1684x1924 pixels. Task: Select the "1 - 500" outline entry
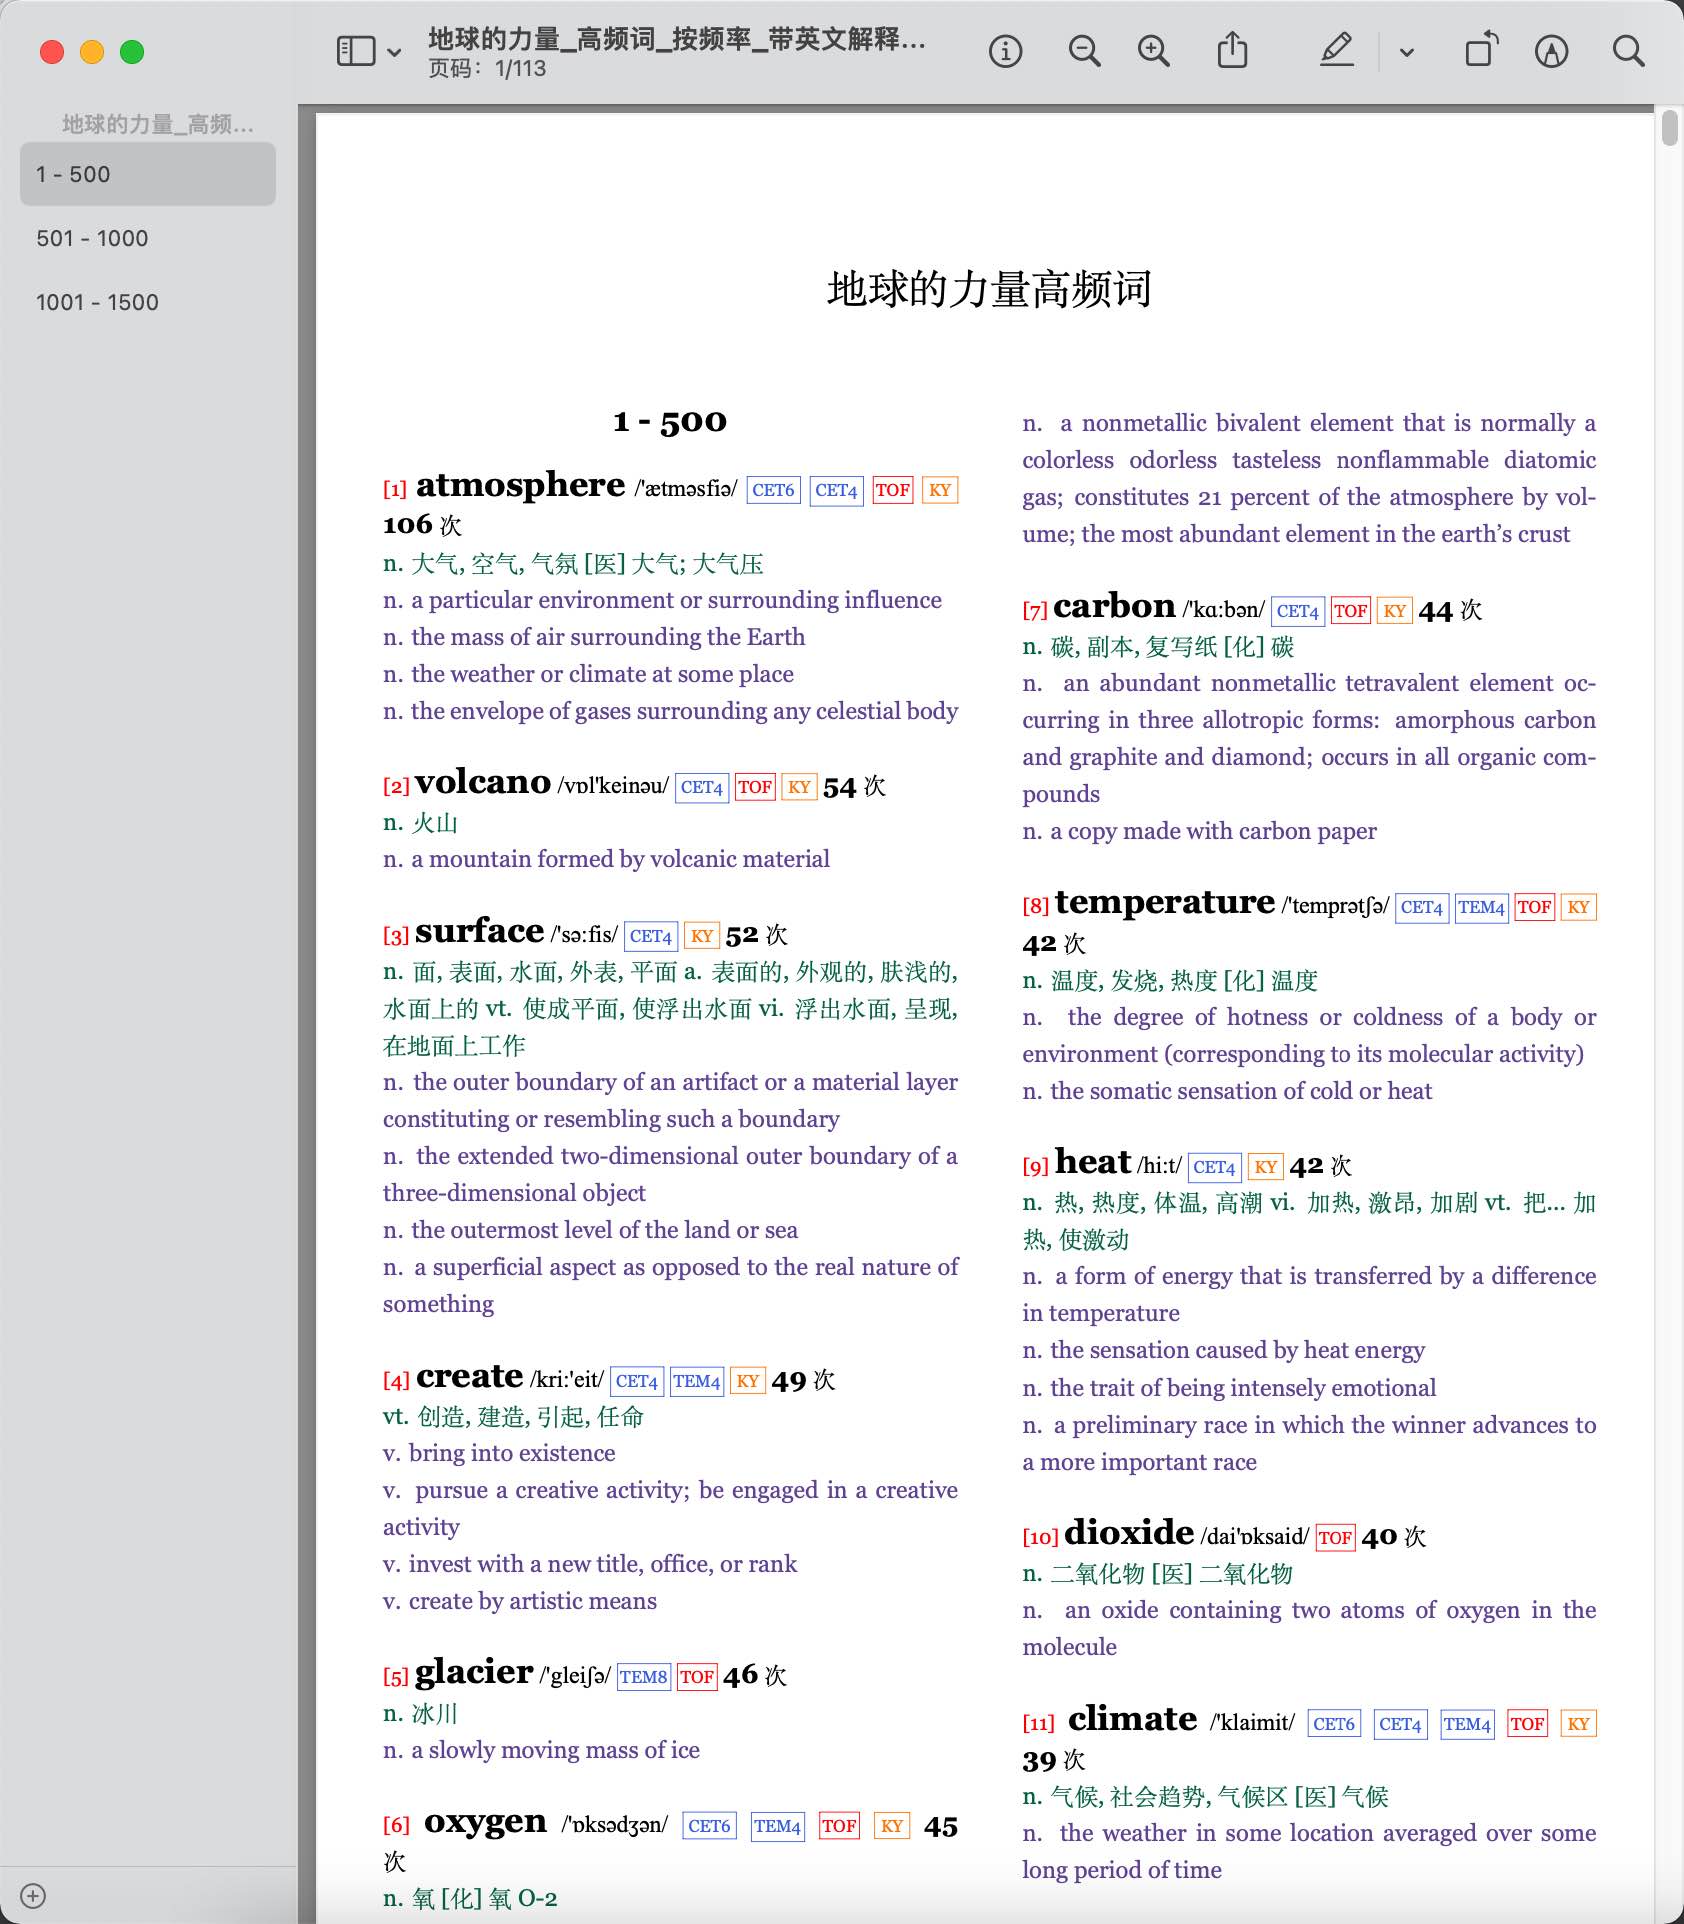[x=148, y=174]
